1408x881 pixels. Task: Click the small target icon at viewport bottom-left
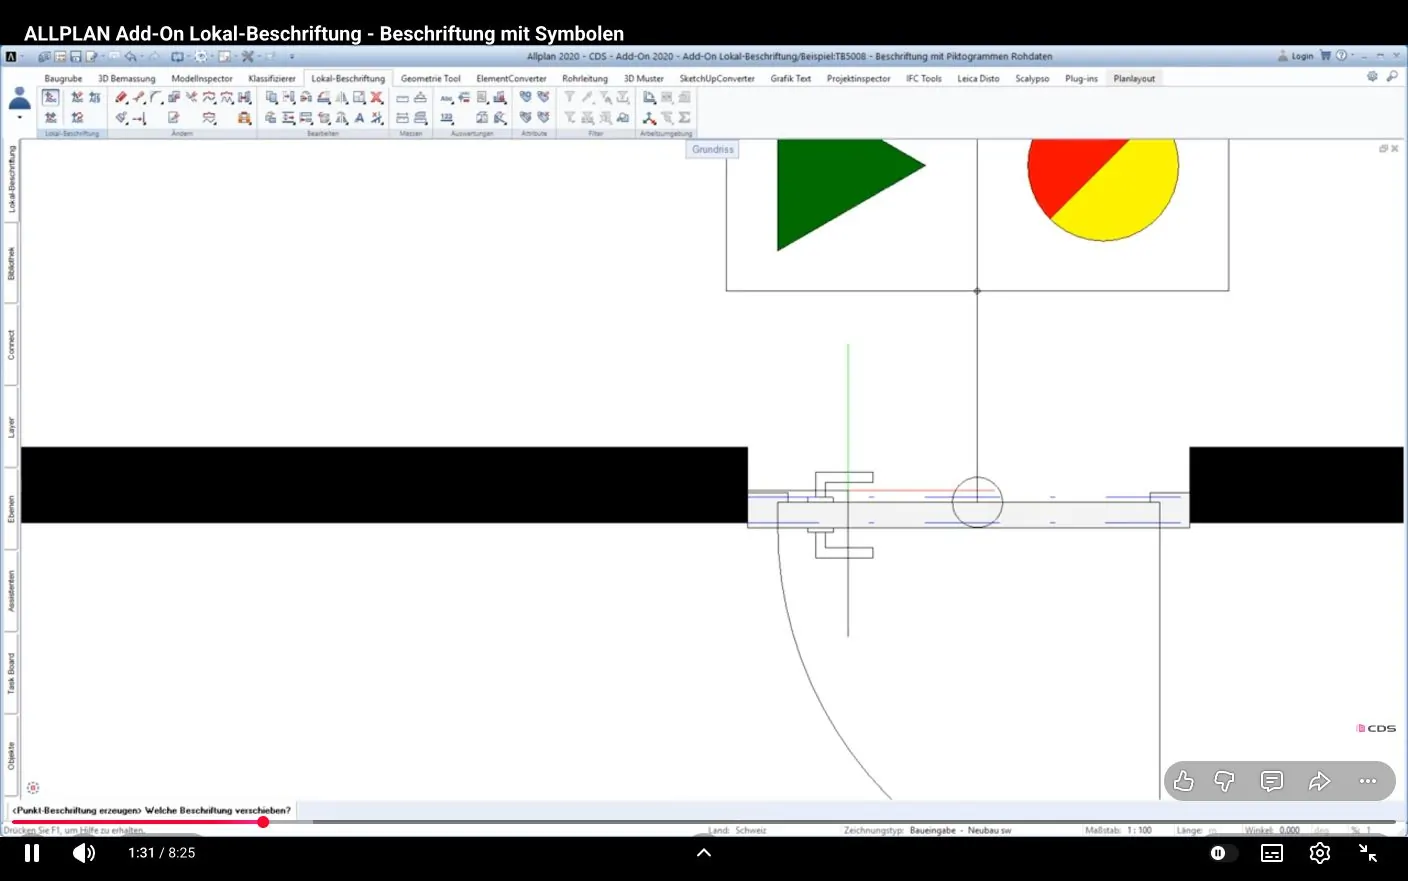click(33, 788)
